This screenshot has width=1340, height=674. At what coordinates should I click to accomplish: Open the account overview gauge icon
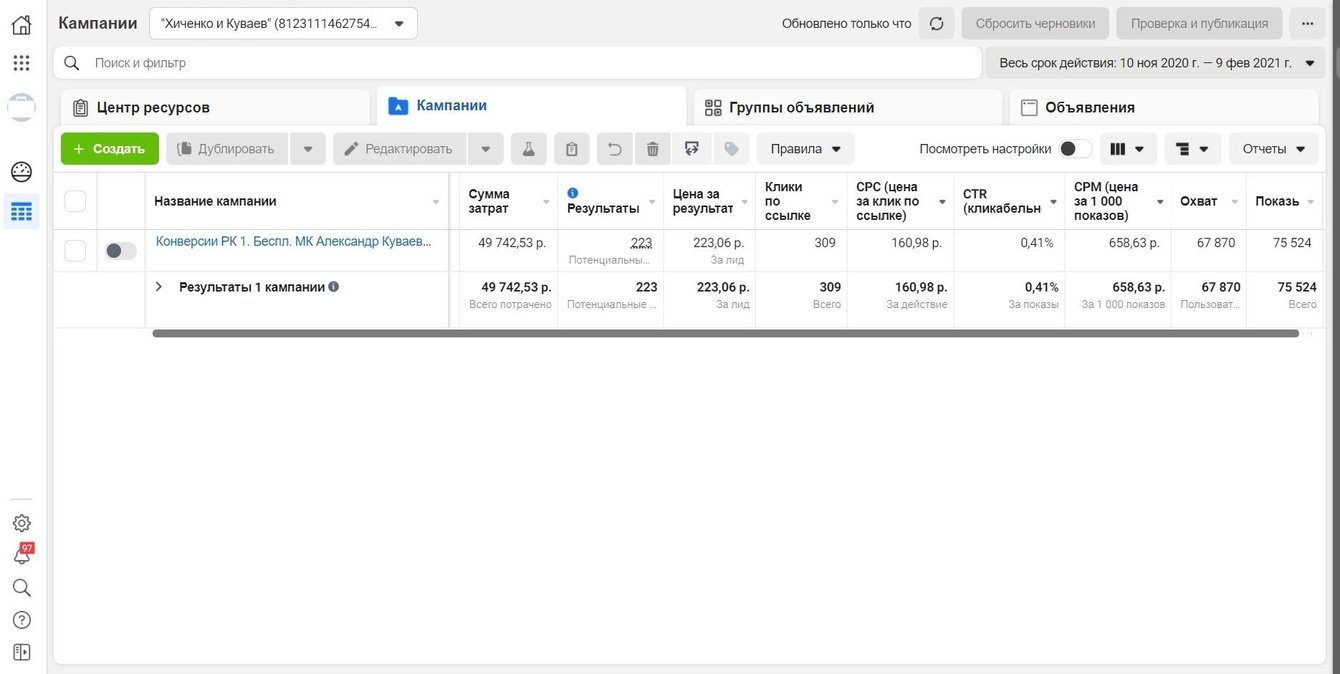click(x=21, y=172)
